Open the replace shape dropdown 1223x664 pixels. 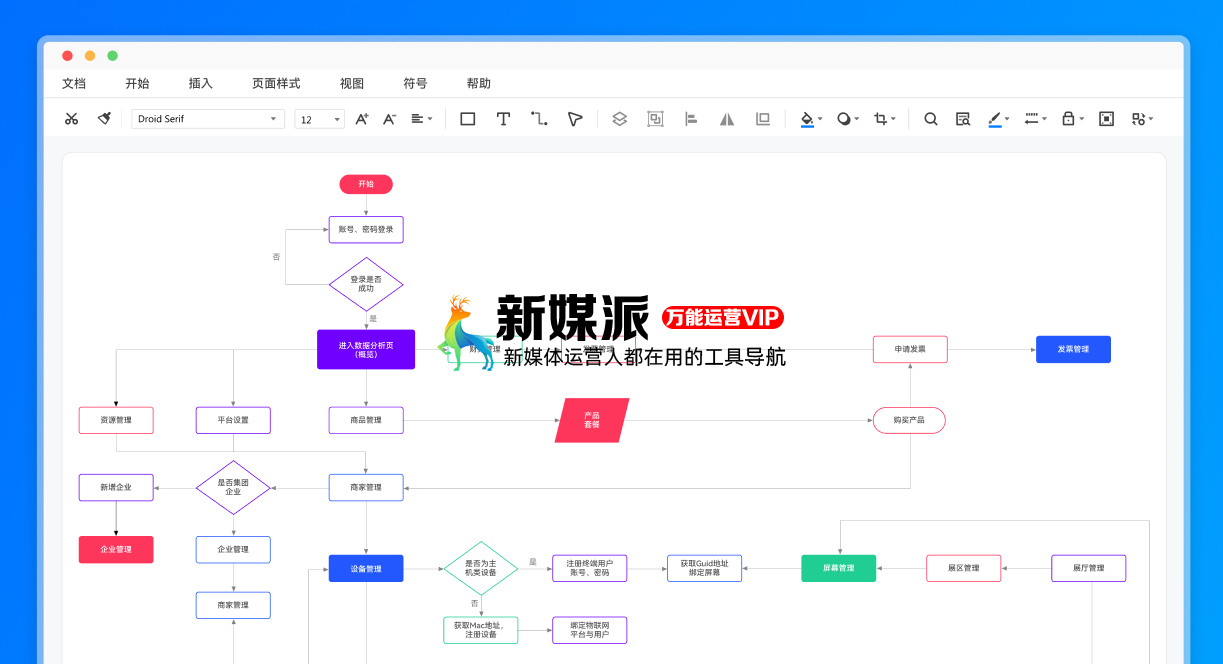point(1142,119)
